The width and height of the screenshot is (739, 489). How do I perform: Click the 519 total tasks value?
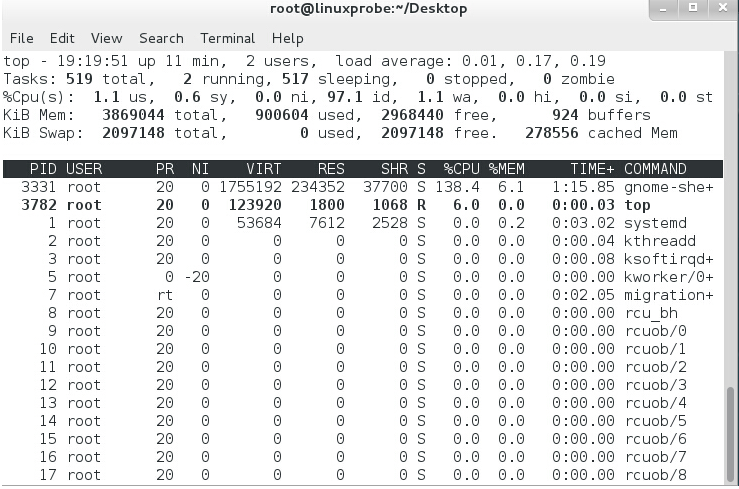pyautogui.click(x=79, y=79)
